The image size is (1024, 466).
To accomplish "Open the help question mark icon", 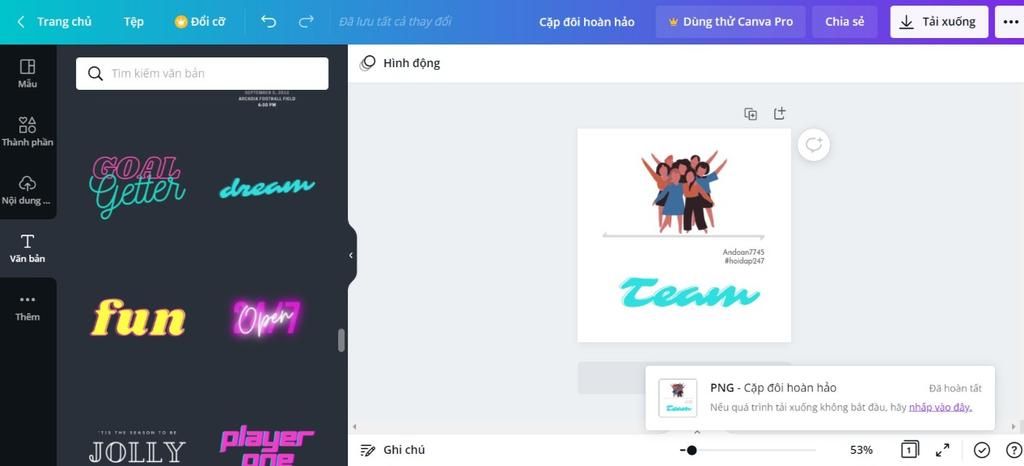I will [x=1013, y=450].
